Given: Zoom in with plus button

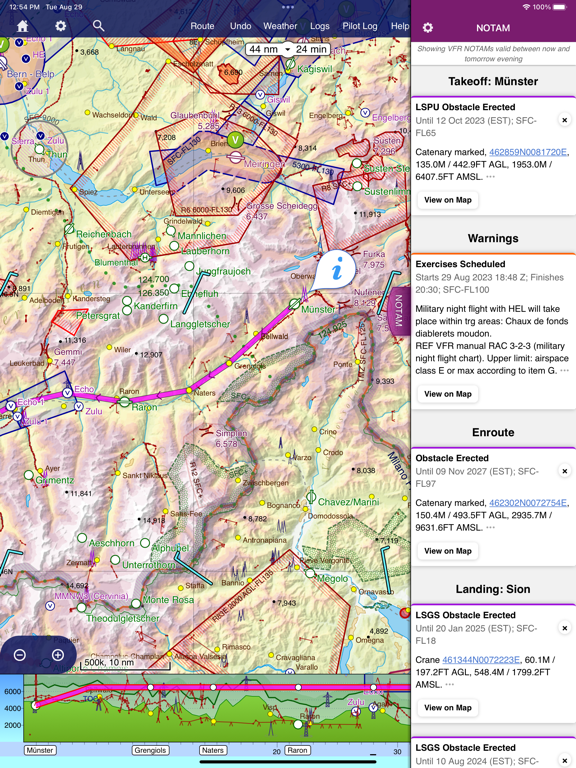Looking at the screenshot, I should [58, 655].
